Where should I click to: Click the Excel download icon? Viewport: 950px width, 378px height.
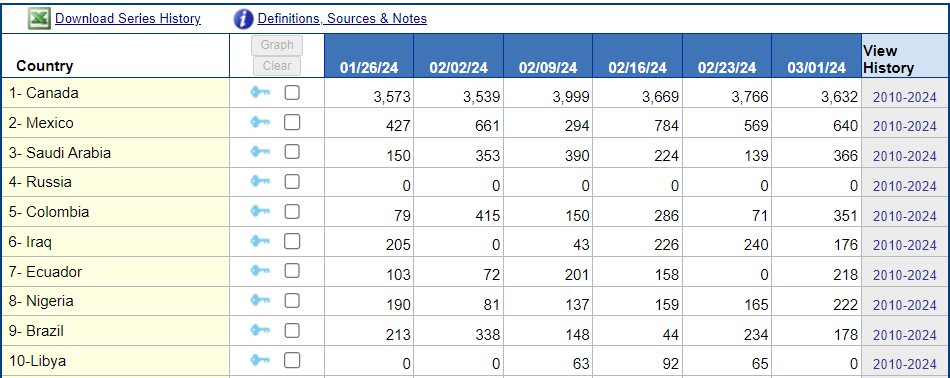(38, 19)
